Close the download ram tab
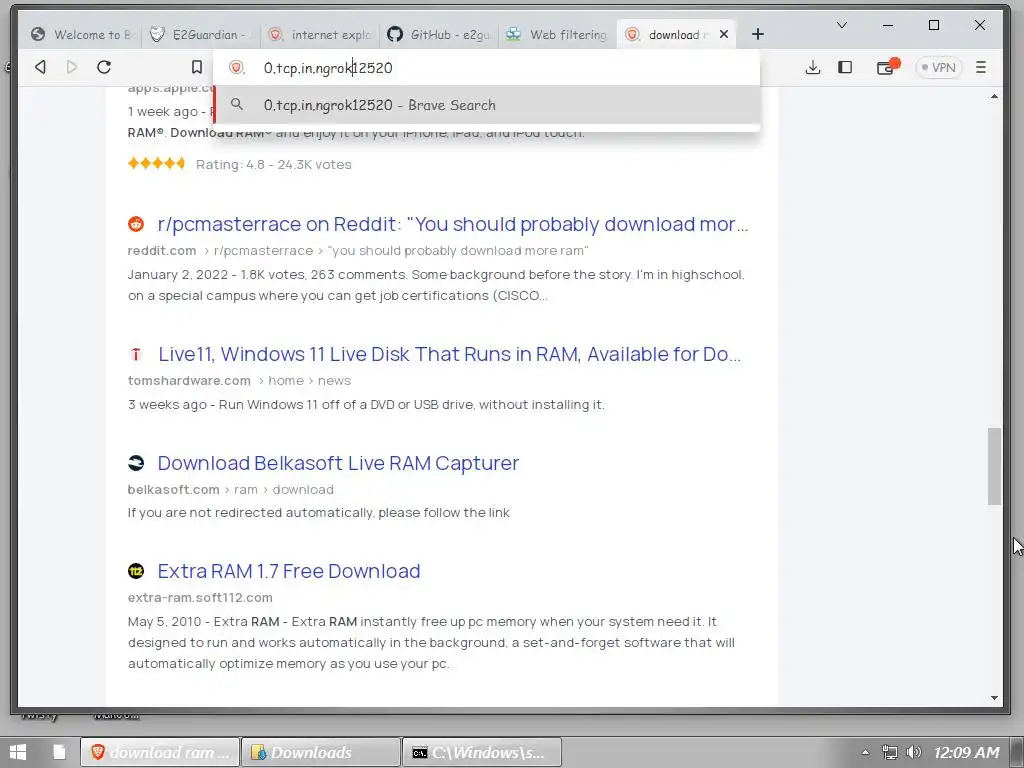This screenshot has width=1024, height=768. 724,35
